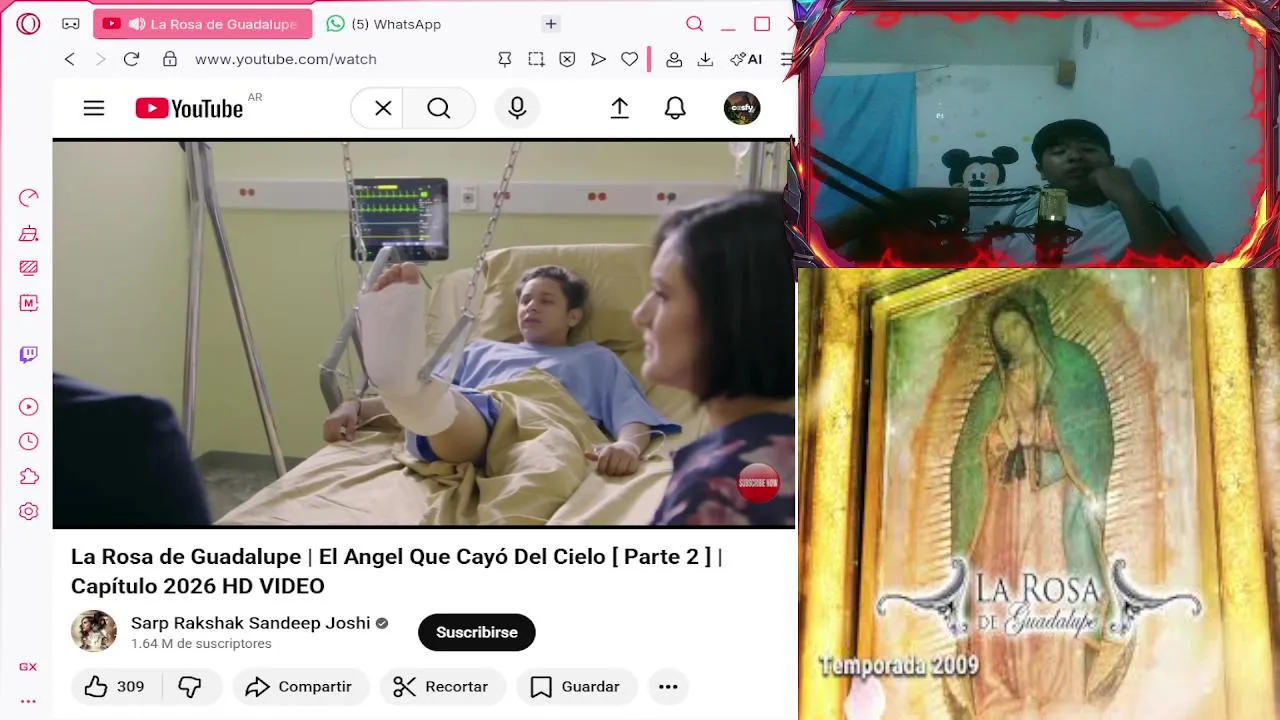
Task: Bookmark page with the heart icon
Action: click(629, 59)
